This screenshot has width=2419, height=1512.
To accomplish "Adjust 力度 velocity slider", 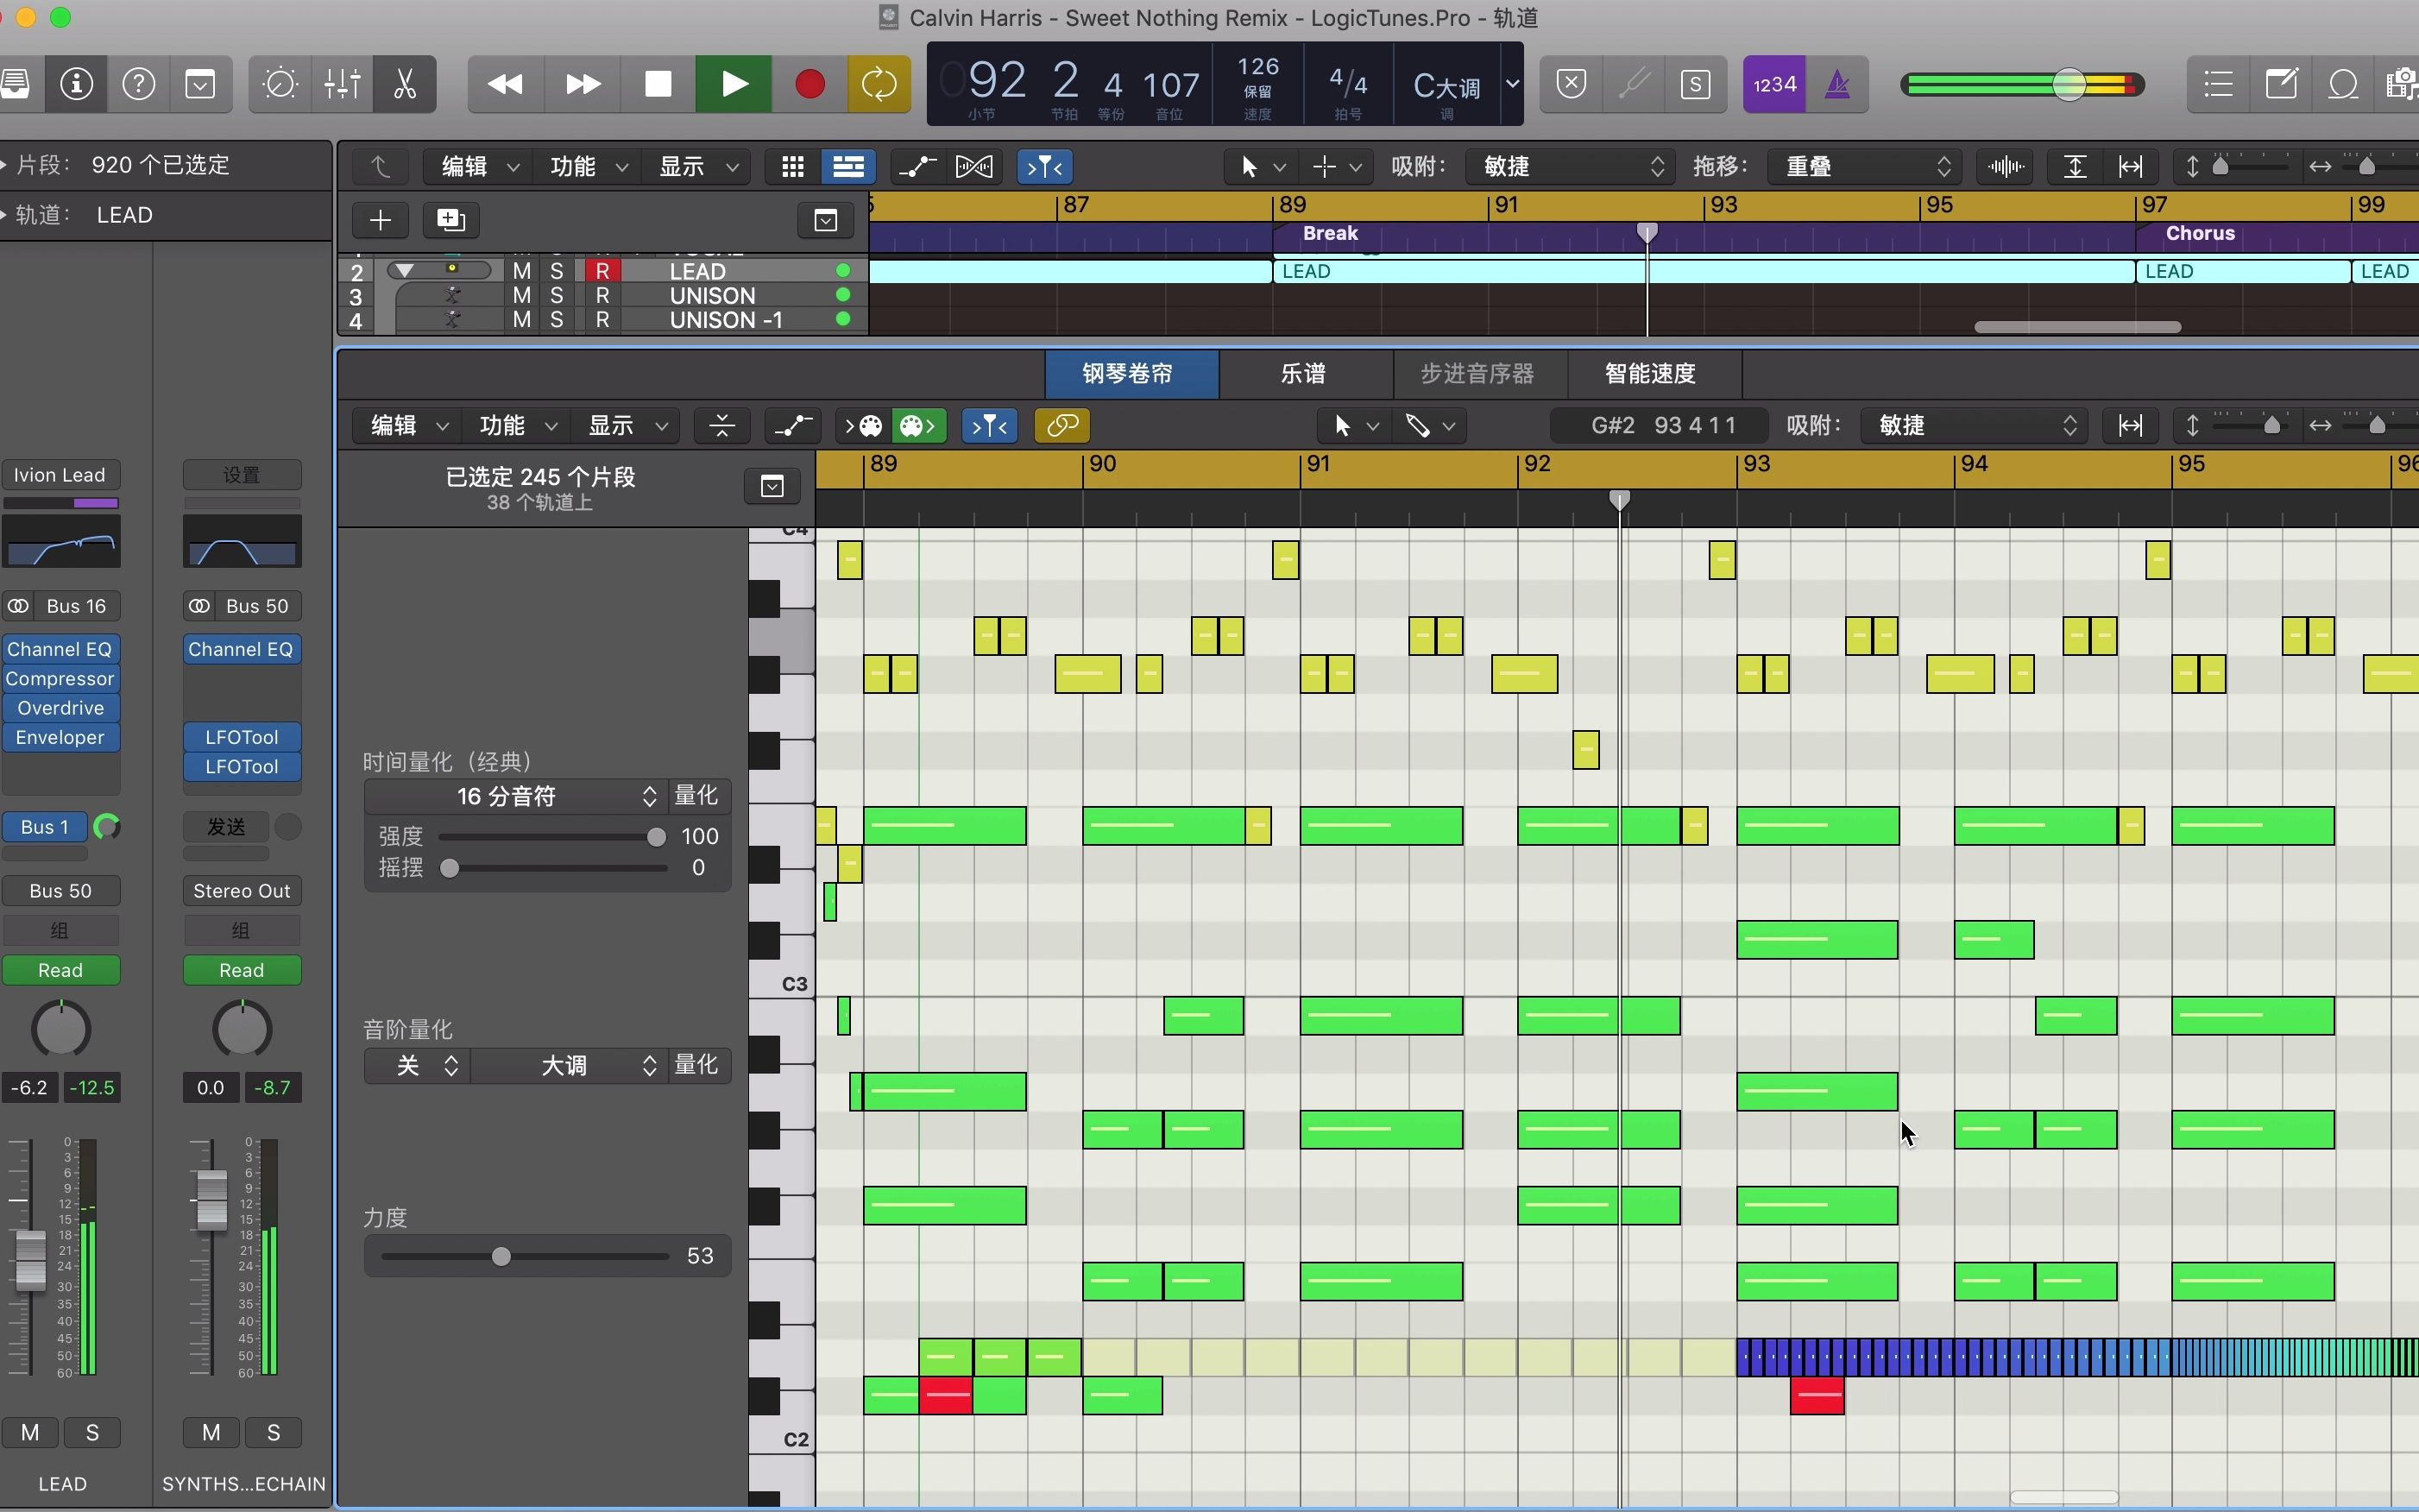I will point(524,1256).
